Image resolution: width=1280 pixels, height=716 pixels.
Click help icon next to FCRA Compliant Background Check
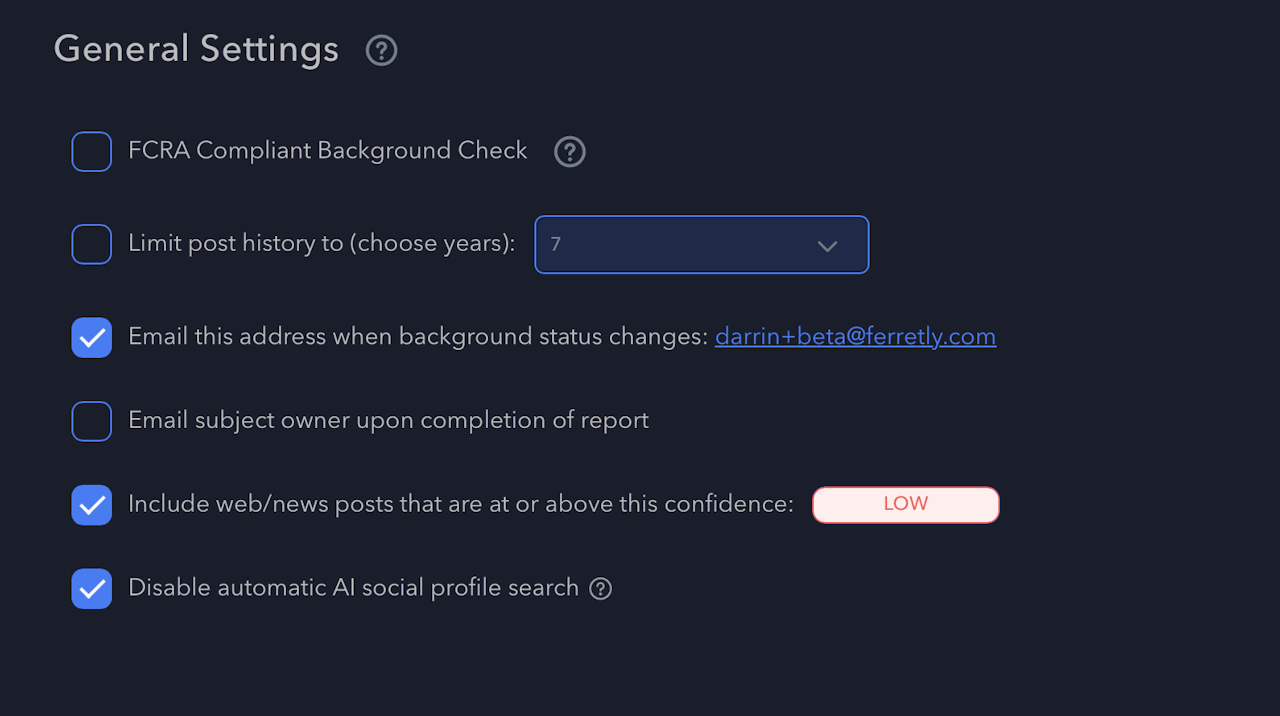click(x=570, y=152)
